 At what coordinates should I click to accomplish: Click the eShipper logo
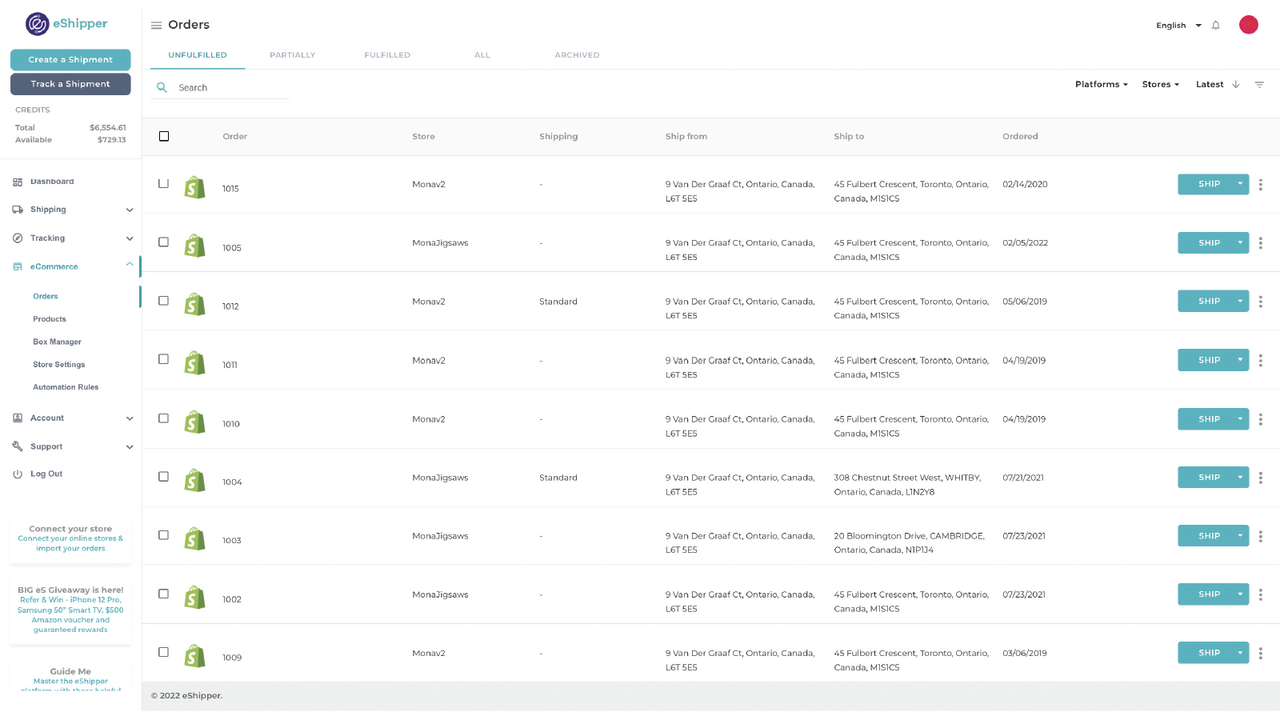67,24
